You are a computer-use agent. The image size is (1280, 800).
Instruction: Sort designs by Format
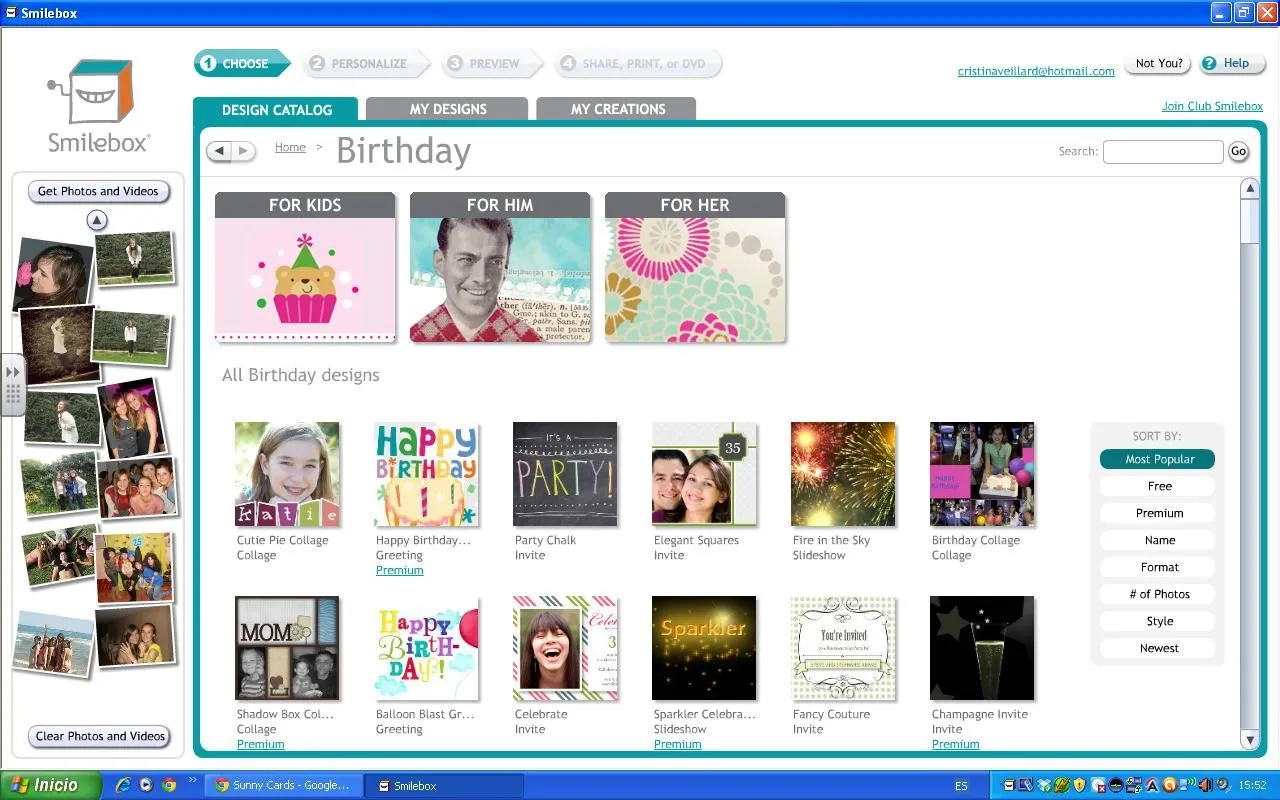pos(1158,567)
